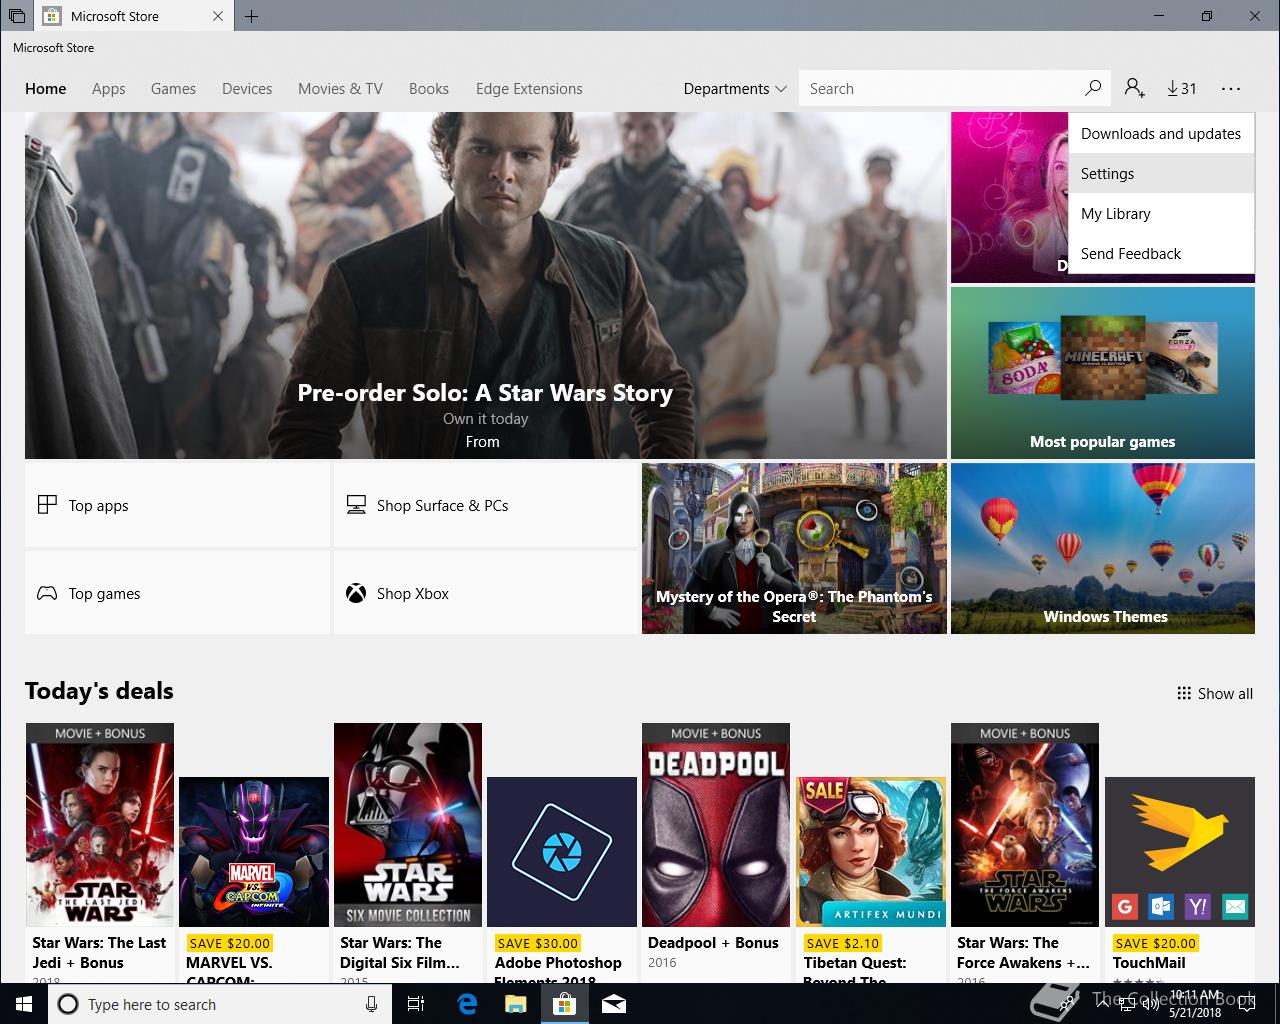Click the Today's deals heading
The image size is (1280, 1024).
click(x=99, y=691)
